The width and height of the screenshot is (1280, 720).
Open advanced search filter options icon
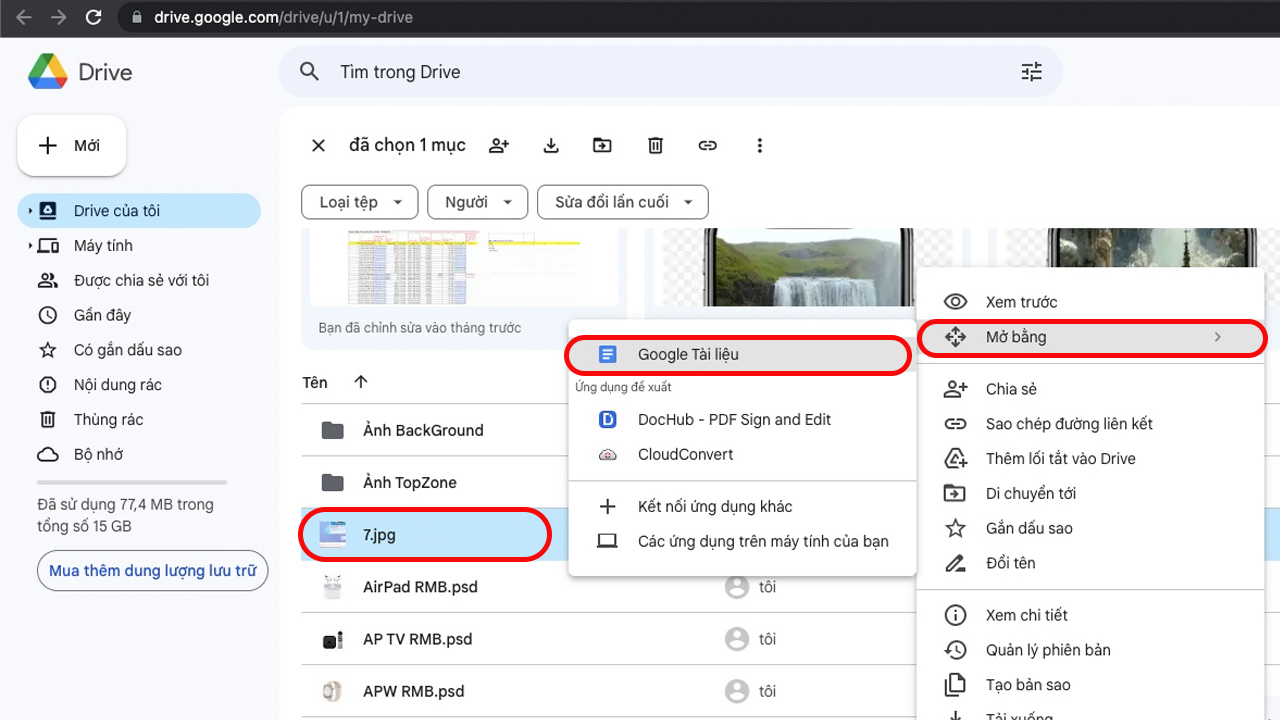1031,72
